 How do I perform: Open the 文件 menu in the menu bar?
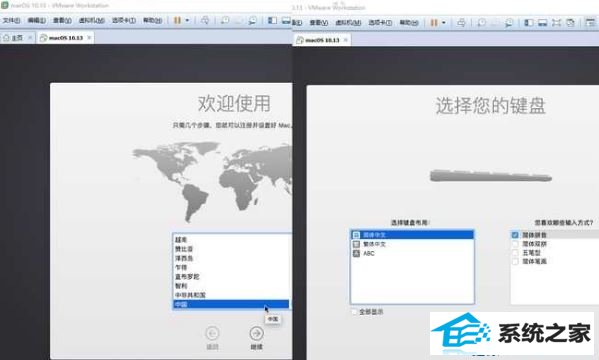(11, 20)
